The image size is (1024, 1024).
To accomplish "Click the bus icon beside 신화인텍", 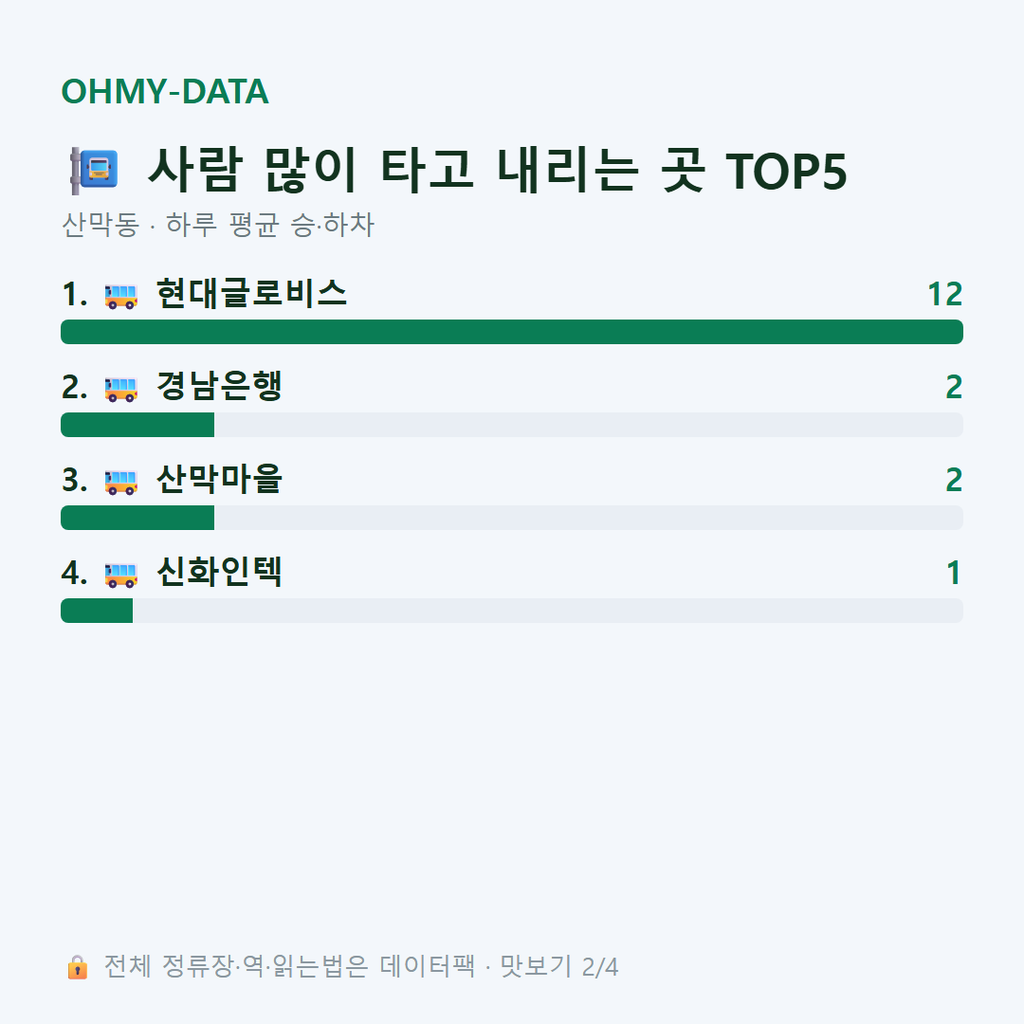I will (x=121, y=574).
